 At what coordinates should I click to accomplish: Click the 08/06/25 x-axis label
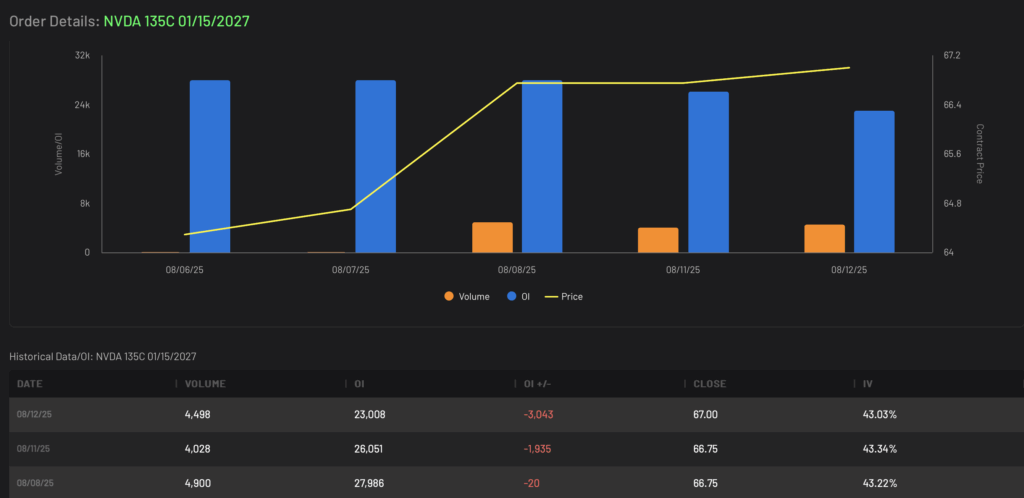185,269
